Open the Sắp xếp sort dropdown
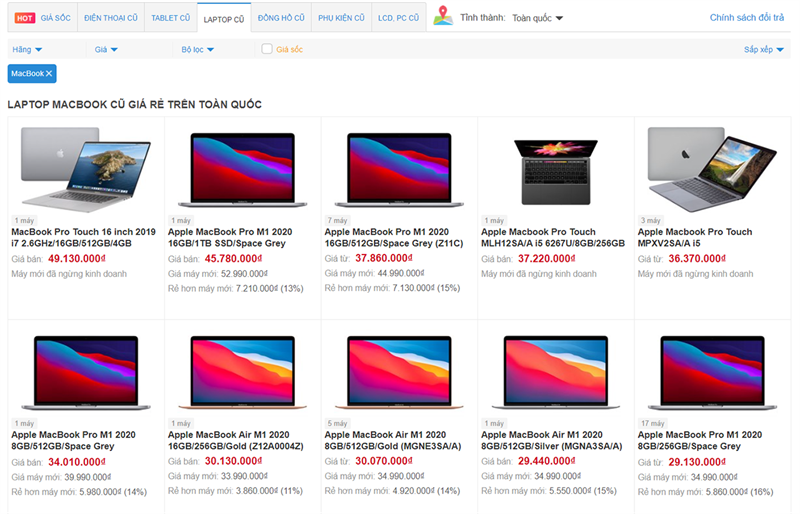This screenshot has width=800, height=514. [x=763, y=50]
